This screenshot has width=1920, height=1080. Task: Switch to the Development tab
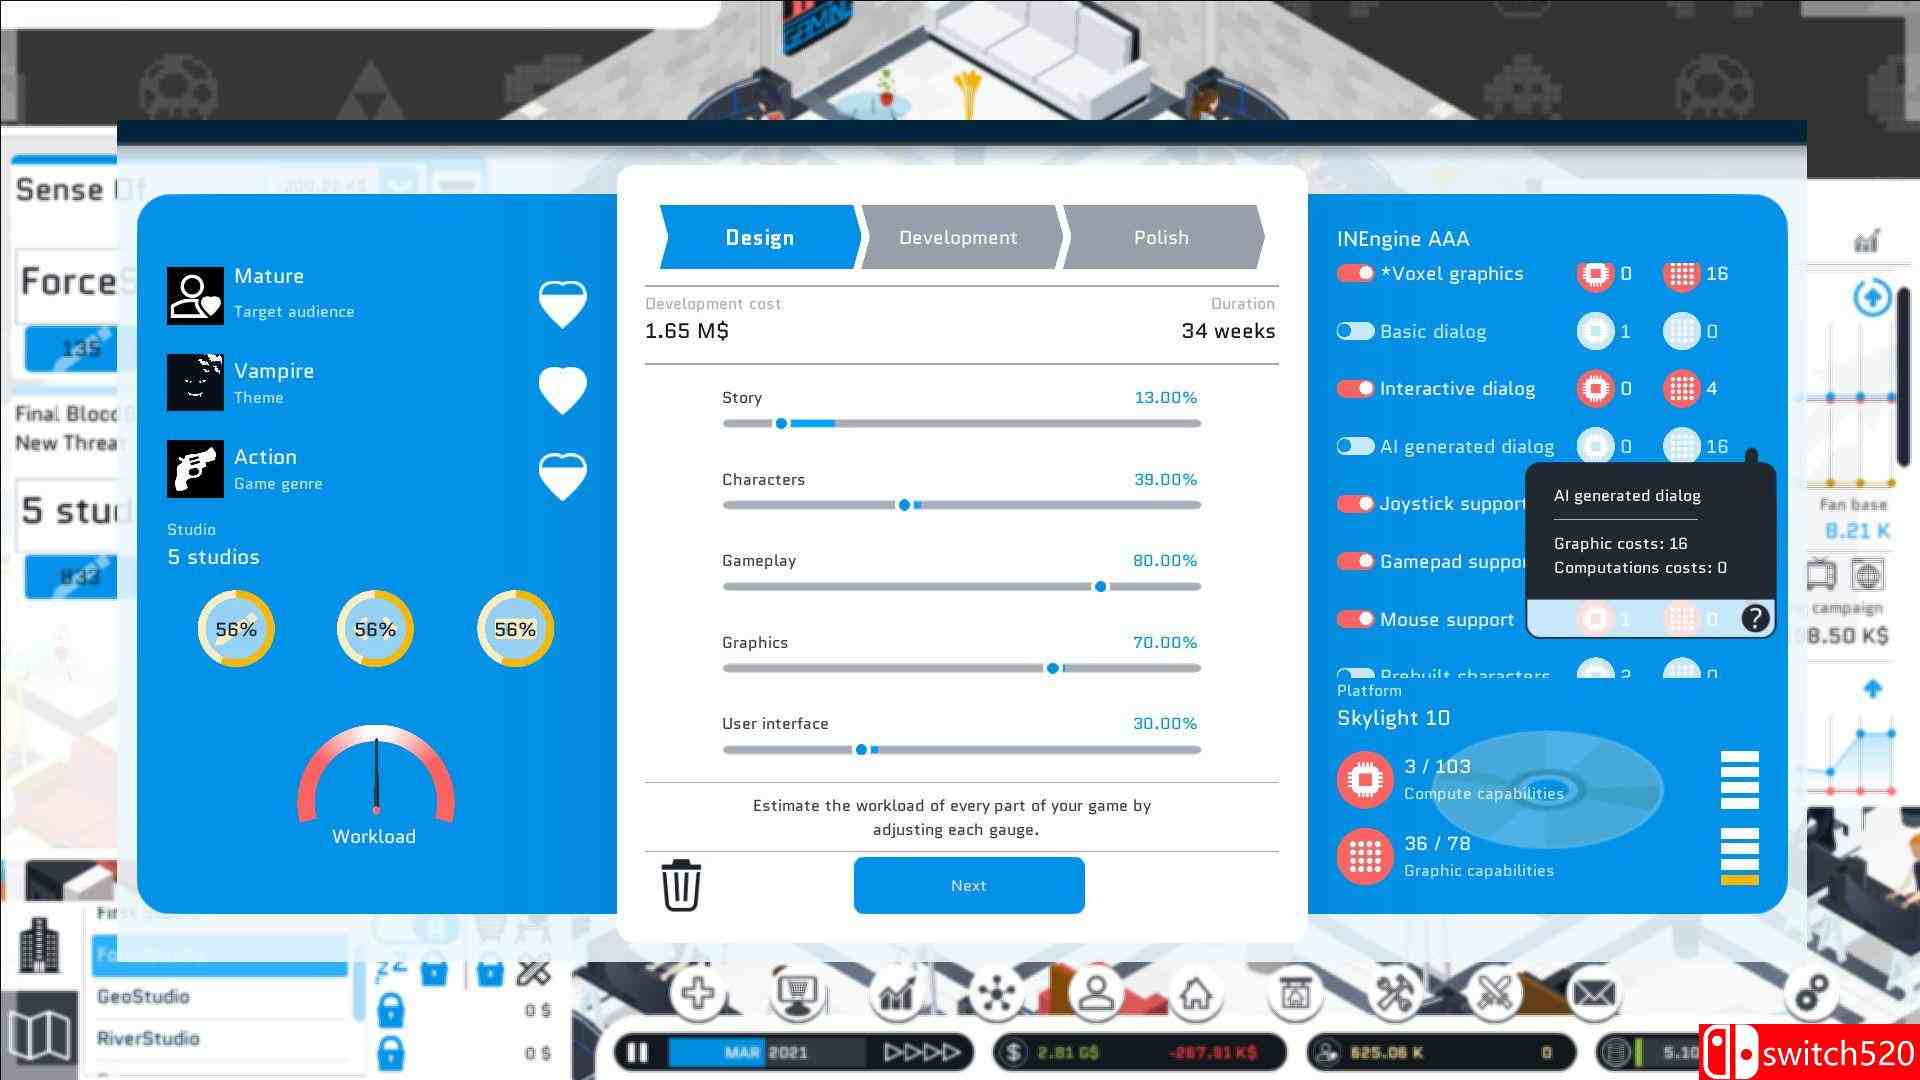tap(960, 237)
